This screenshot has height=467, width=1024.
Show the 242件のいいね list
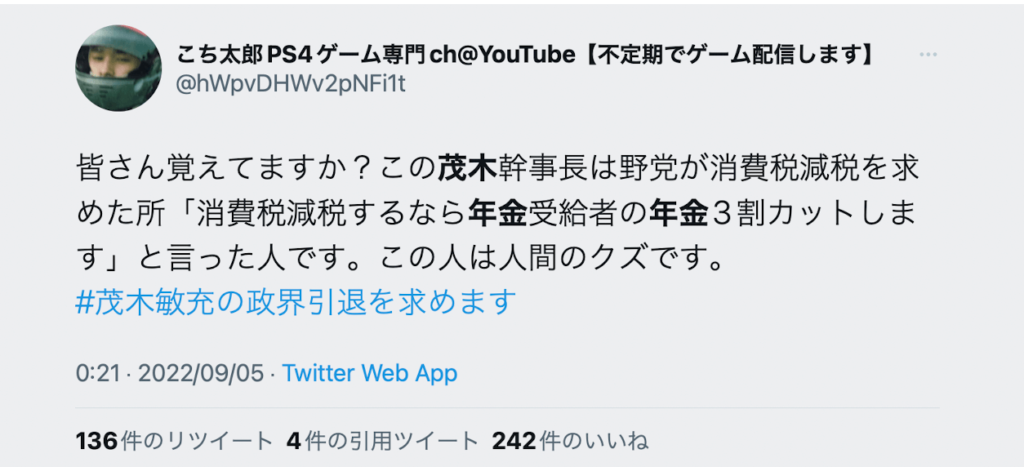click(x=570, y=442)
